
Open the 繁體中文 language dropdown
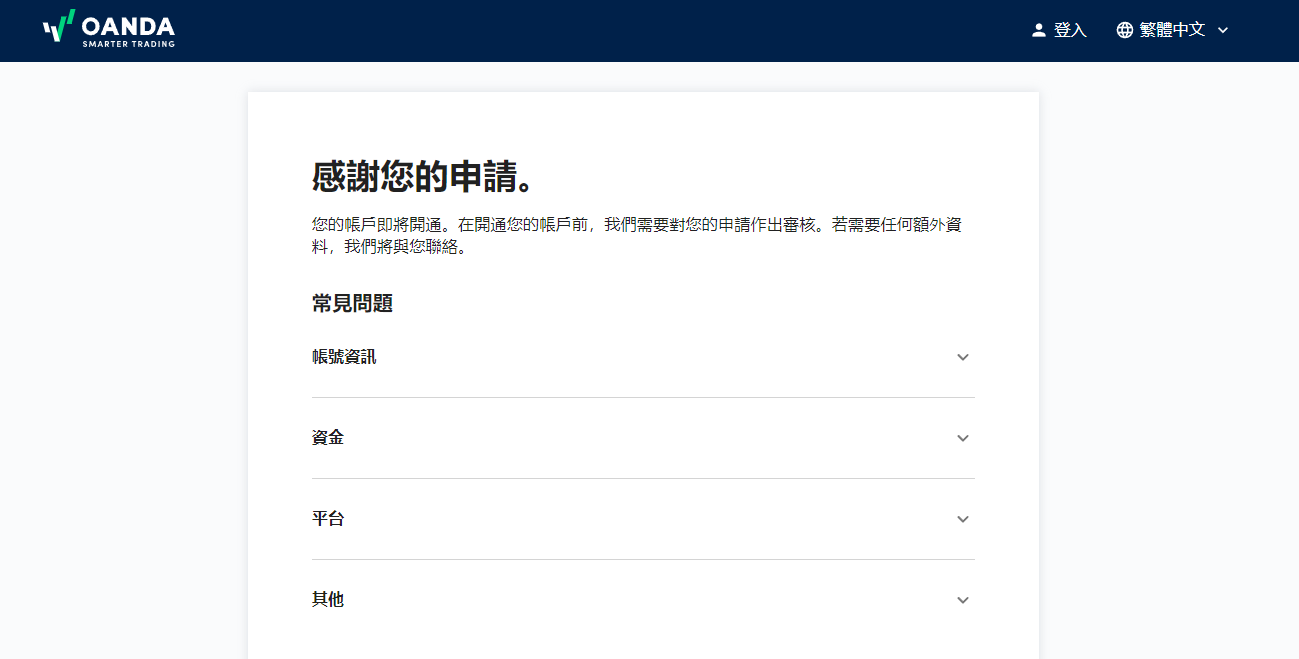[1172, 30]
